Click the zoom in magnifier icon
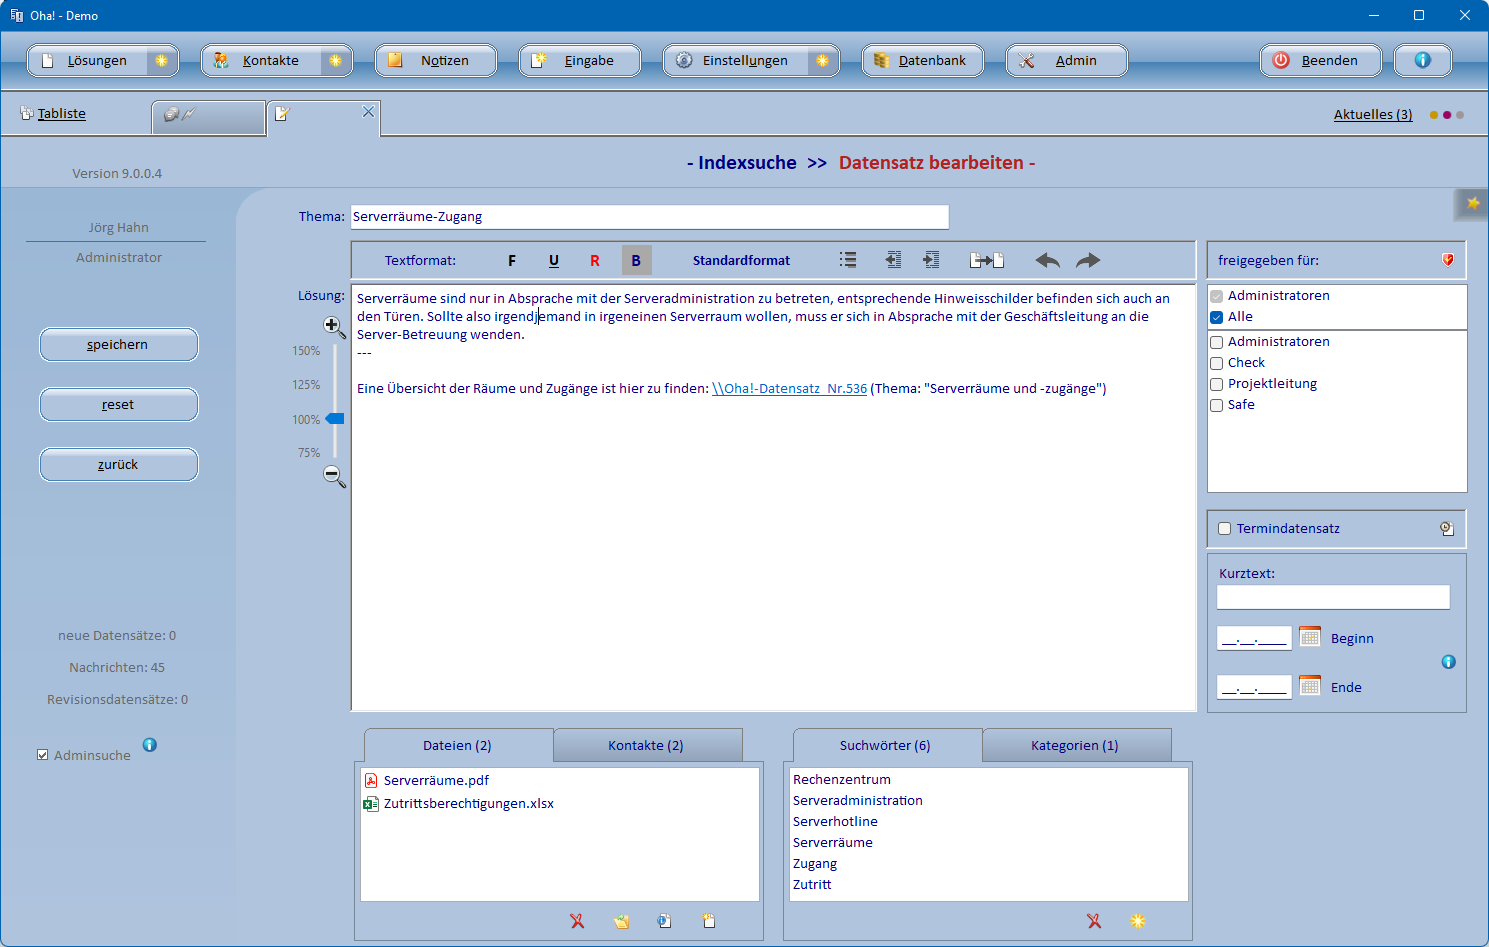Image resolution: width=1489 pixels, height=947 pixels. (x=334, y=326)
